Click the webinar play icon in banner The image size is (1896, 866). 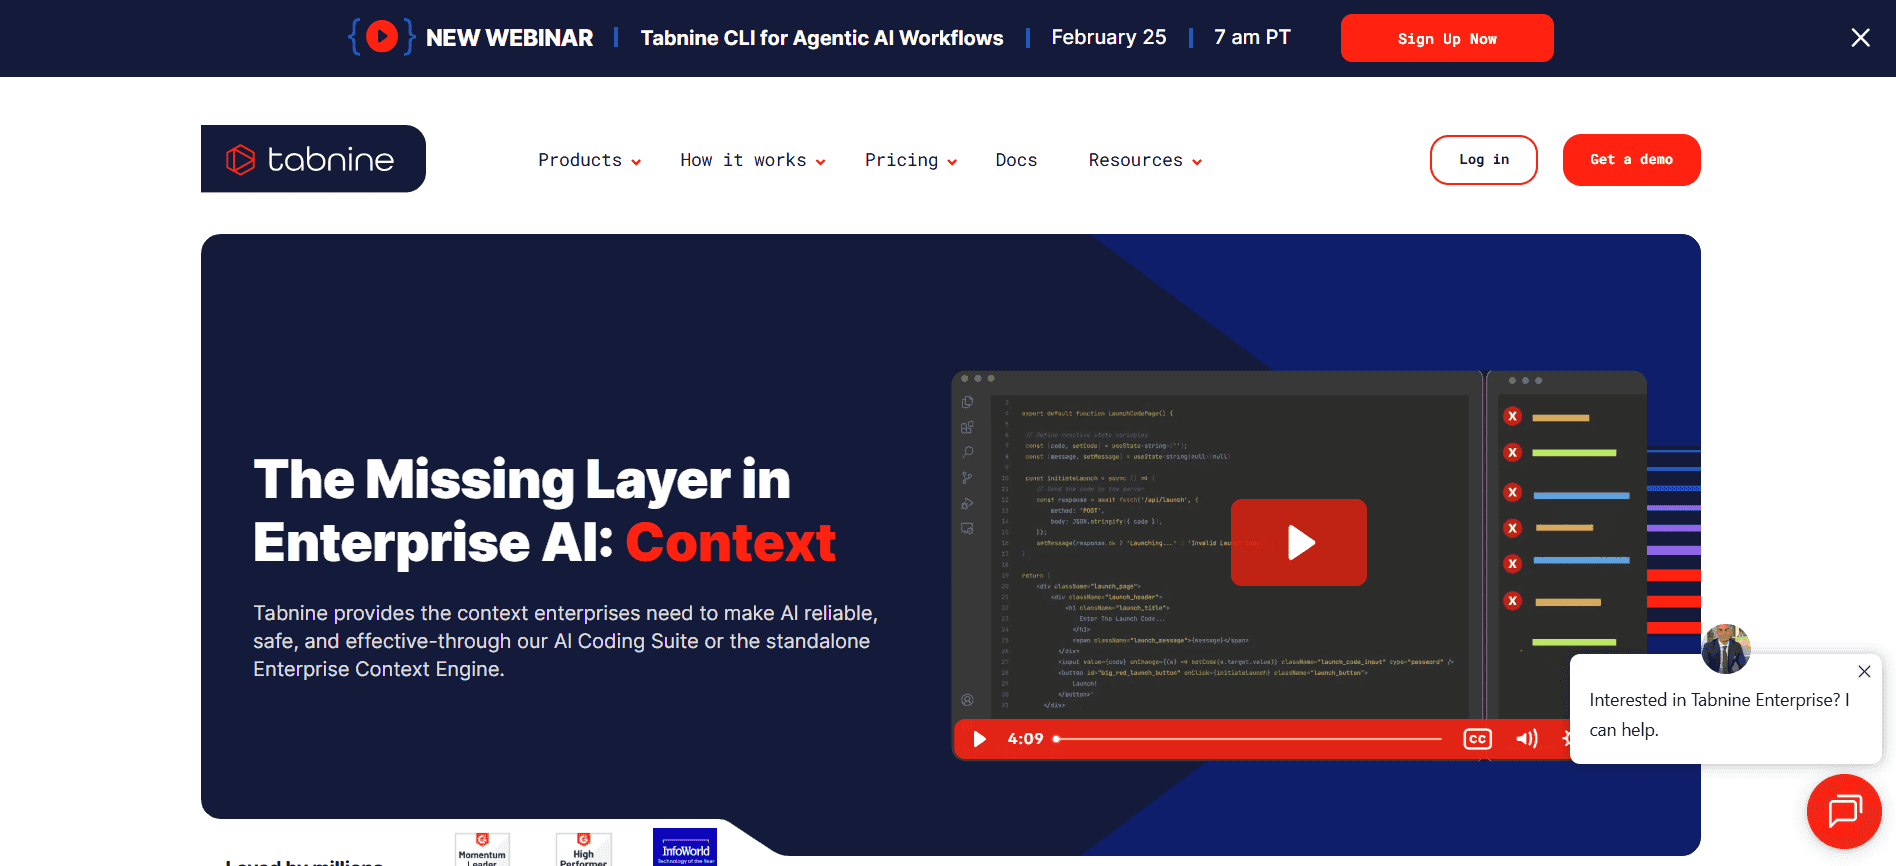pyautogui.click(x=381, y=37)
